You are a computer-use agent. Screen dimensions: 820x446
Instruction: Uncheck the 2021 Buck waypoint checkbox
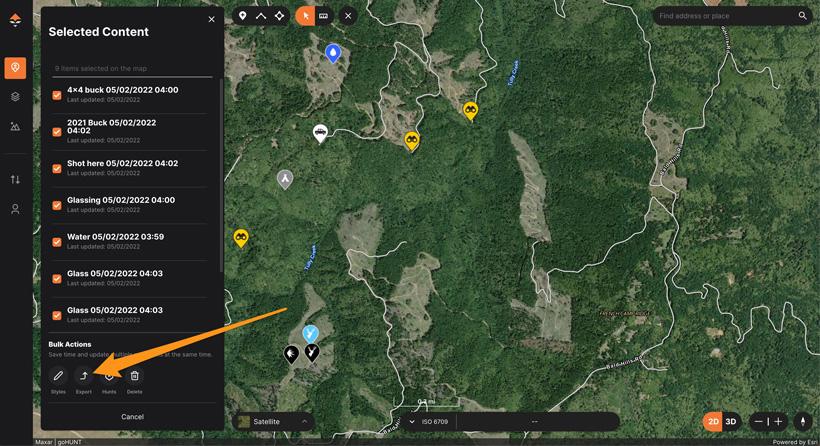(56, 132)
